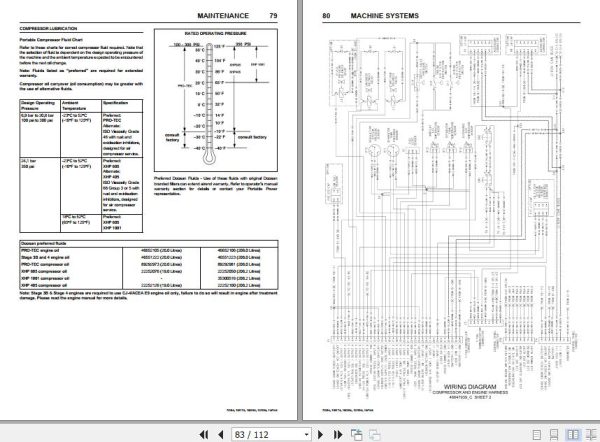Switch to single page view layout

537,435
